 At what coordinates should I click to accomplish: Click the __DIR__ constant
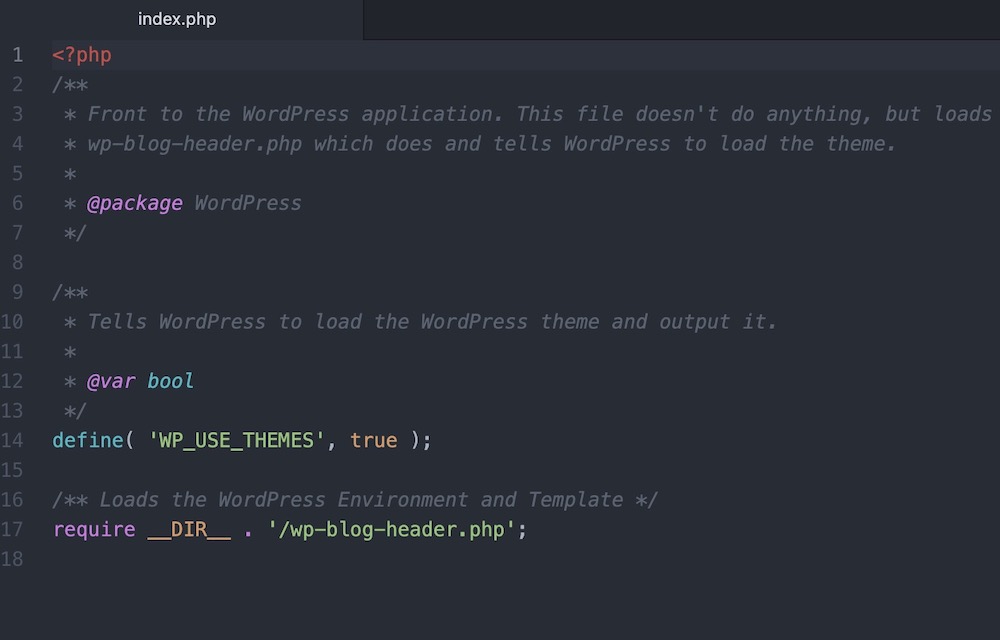tap(189, 530)
